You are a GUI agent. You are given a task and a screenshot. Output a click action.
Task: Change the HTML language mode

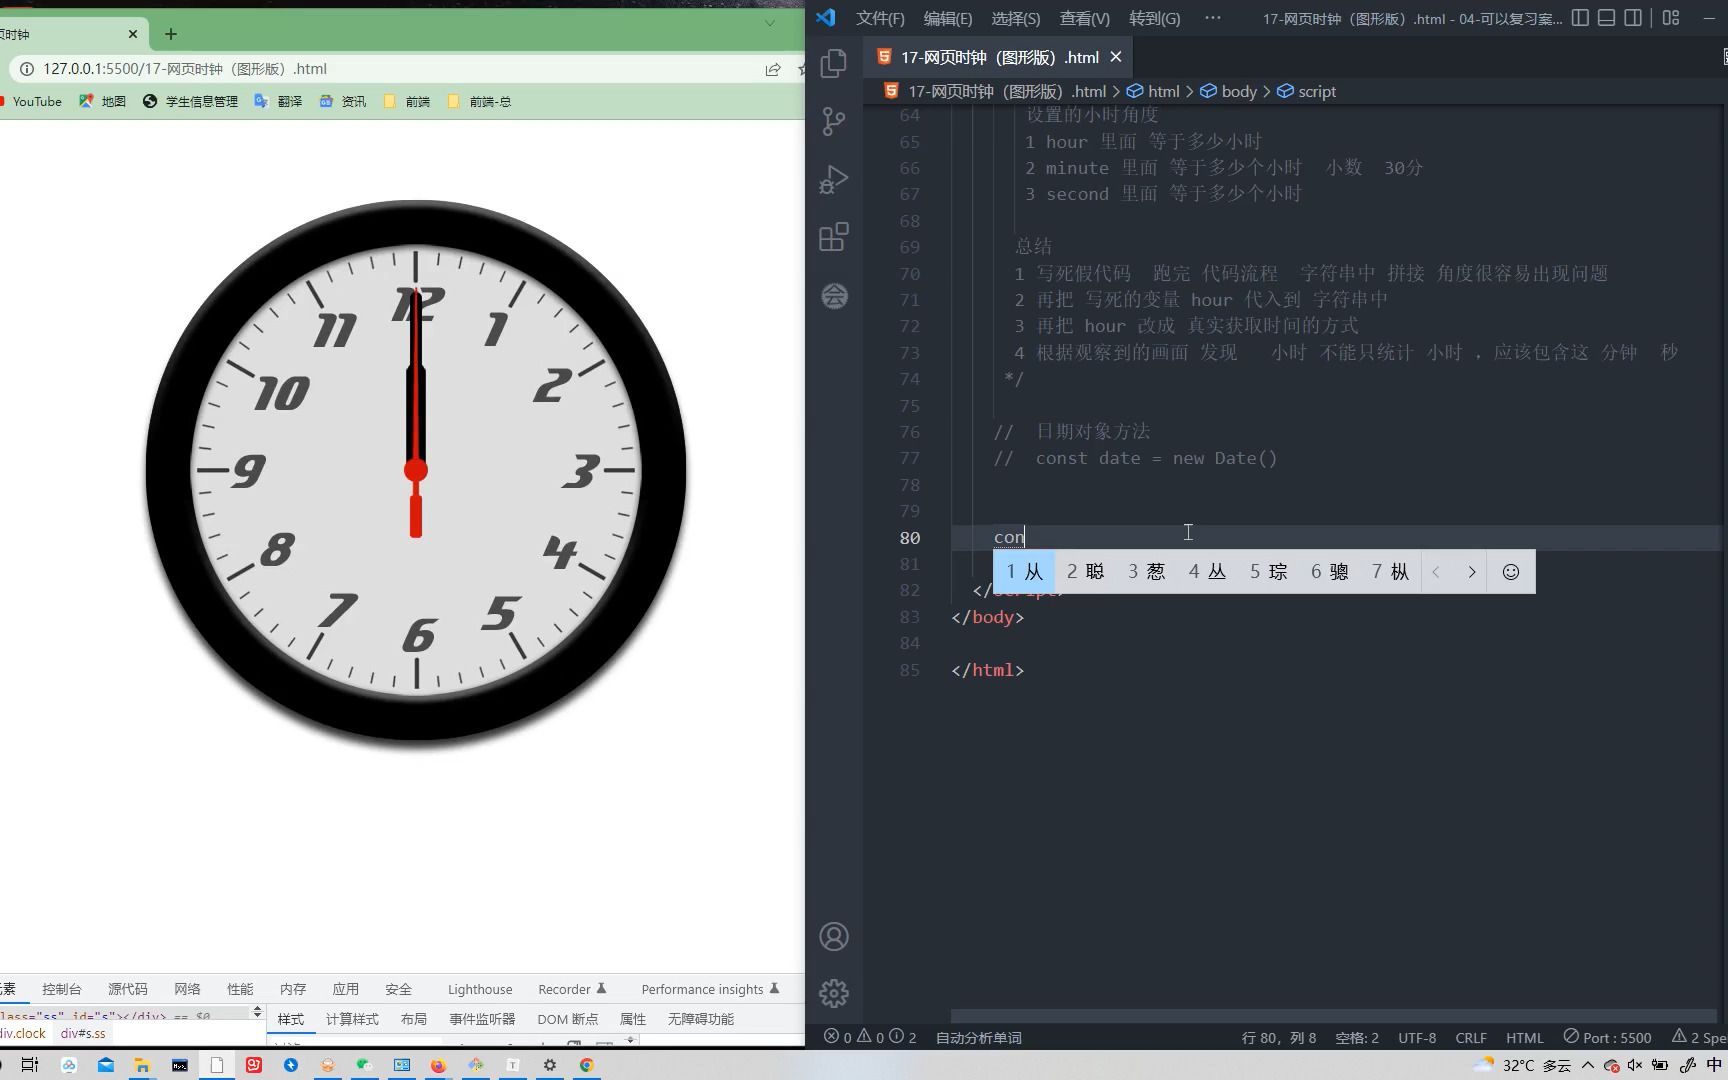[x=1525, y=1037]
